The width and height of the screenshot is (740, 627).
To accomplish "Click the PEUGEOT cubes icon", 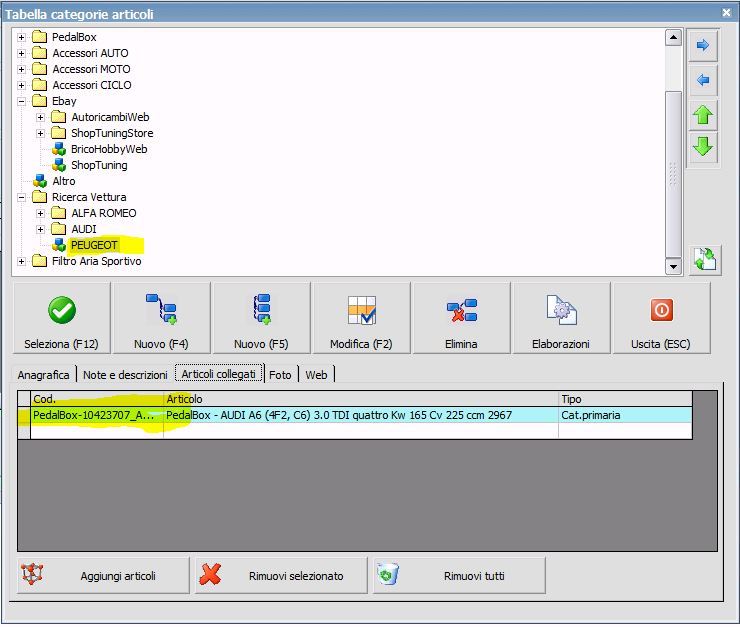I will (x=59, y=245).
